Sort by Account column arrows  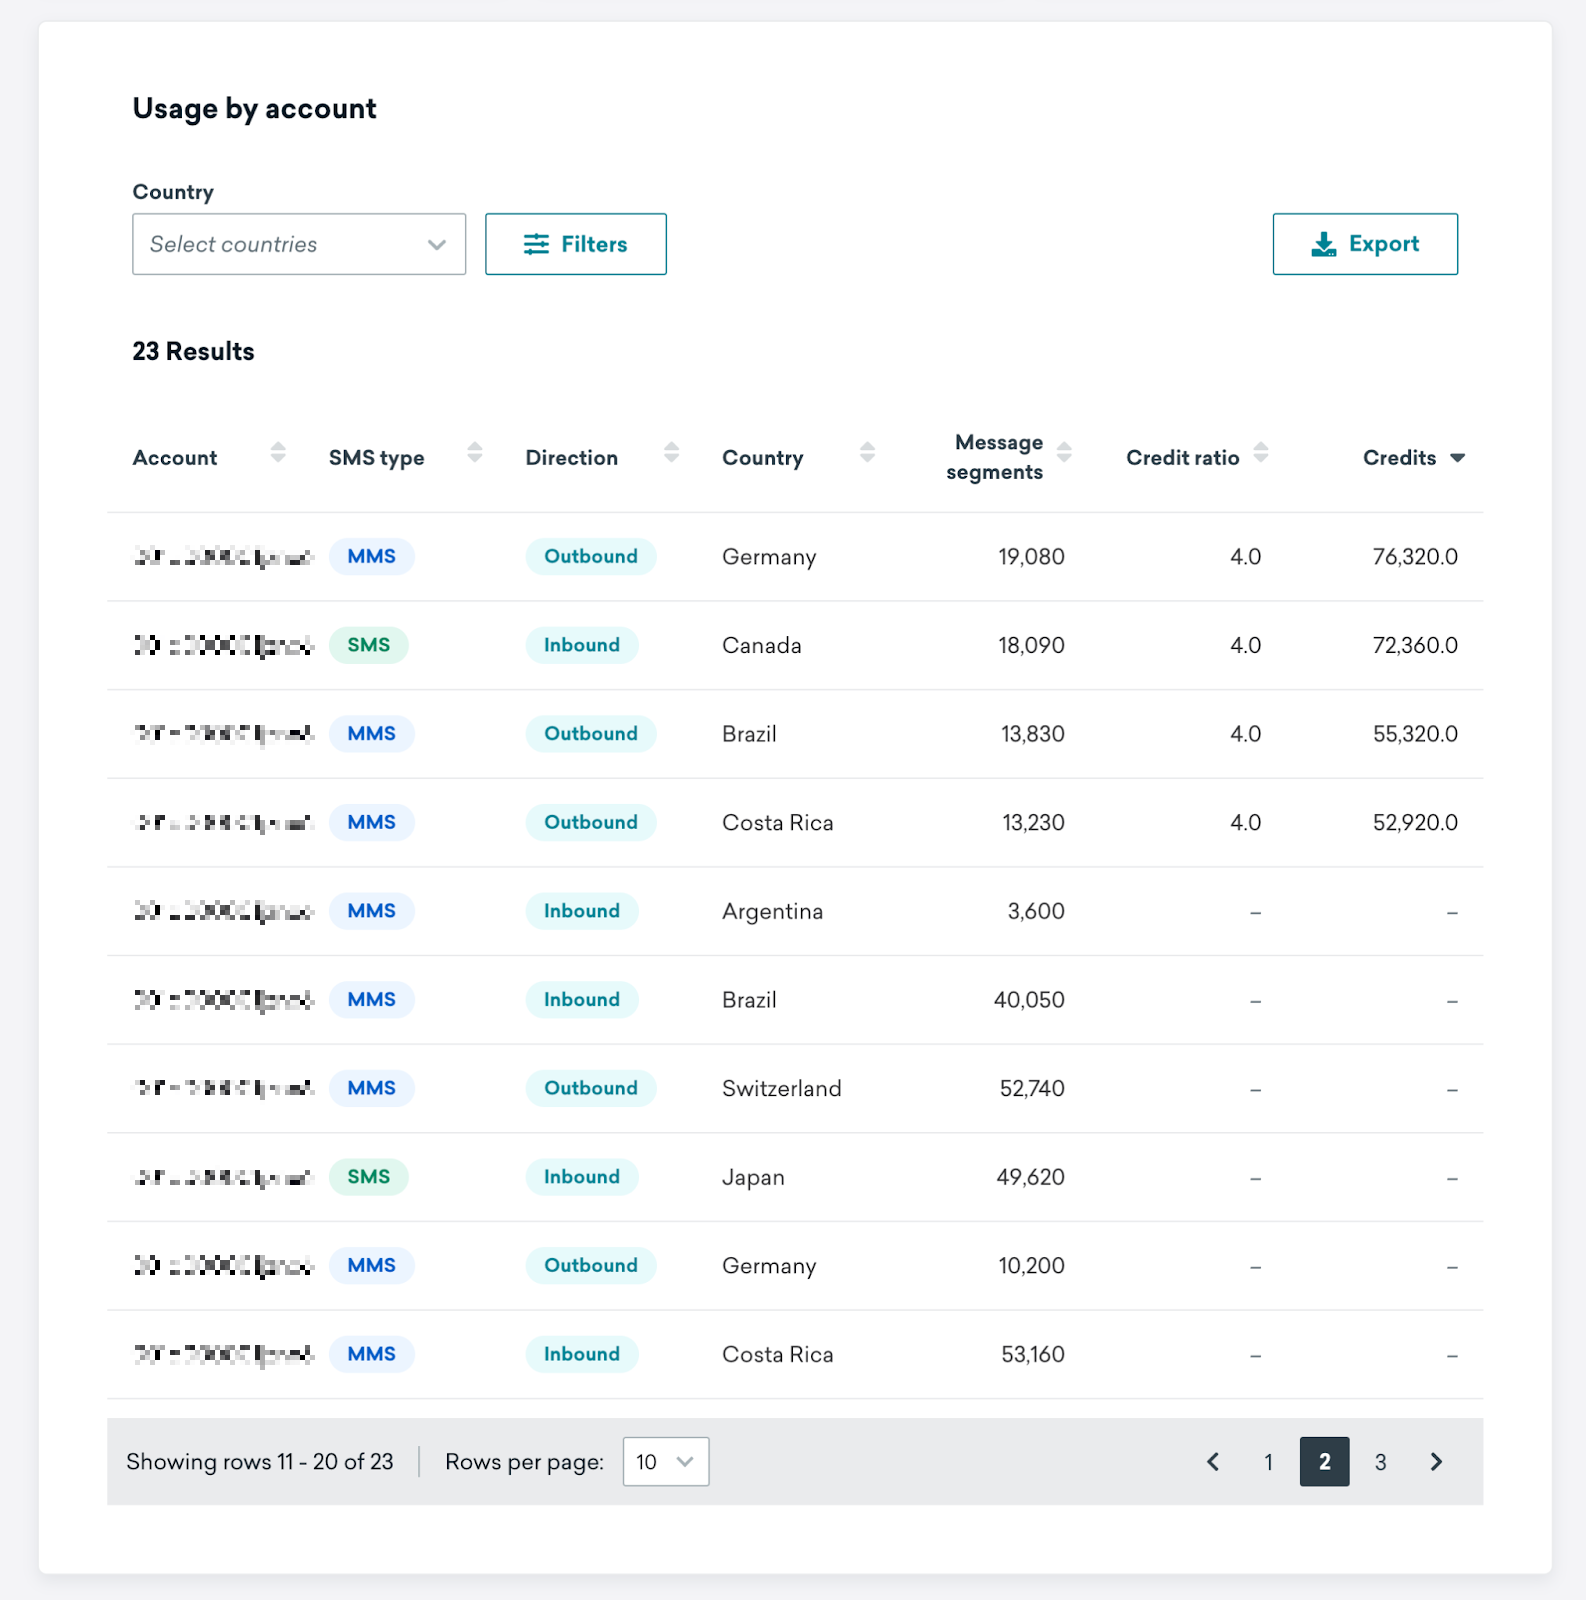tap(278, 453)
